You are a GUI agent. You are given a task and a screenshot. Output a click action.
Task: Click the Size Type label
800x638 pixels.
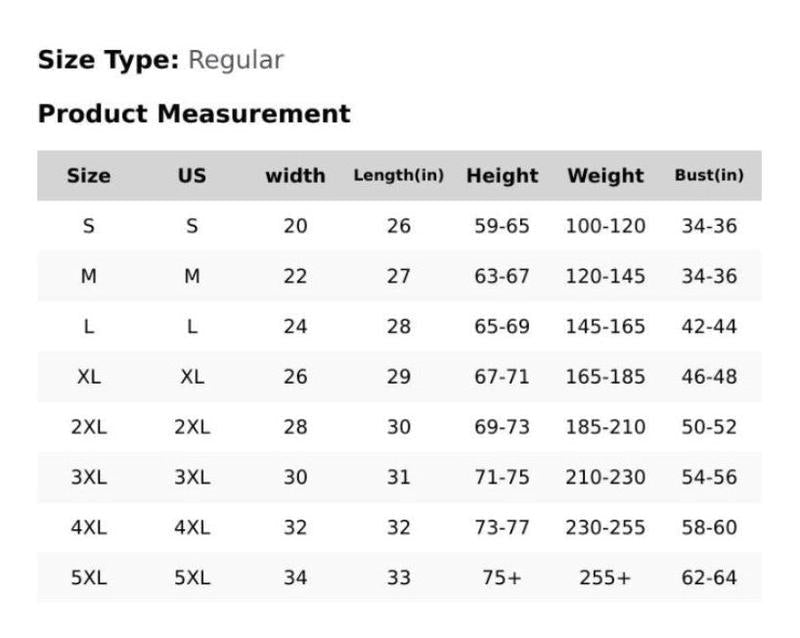(x=108, y=60)
